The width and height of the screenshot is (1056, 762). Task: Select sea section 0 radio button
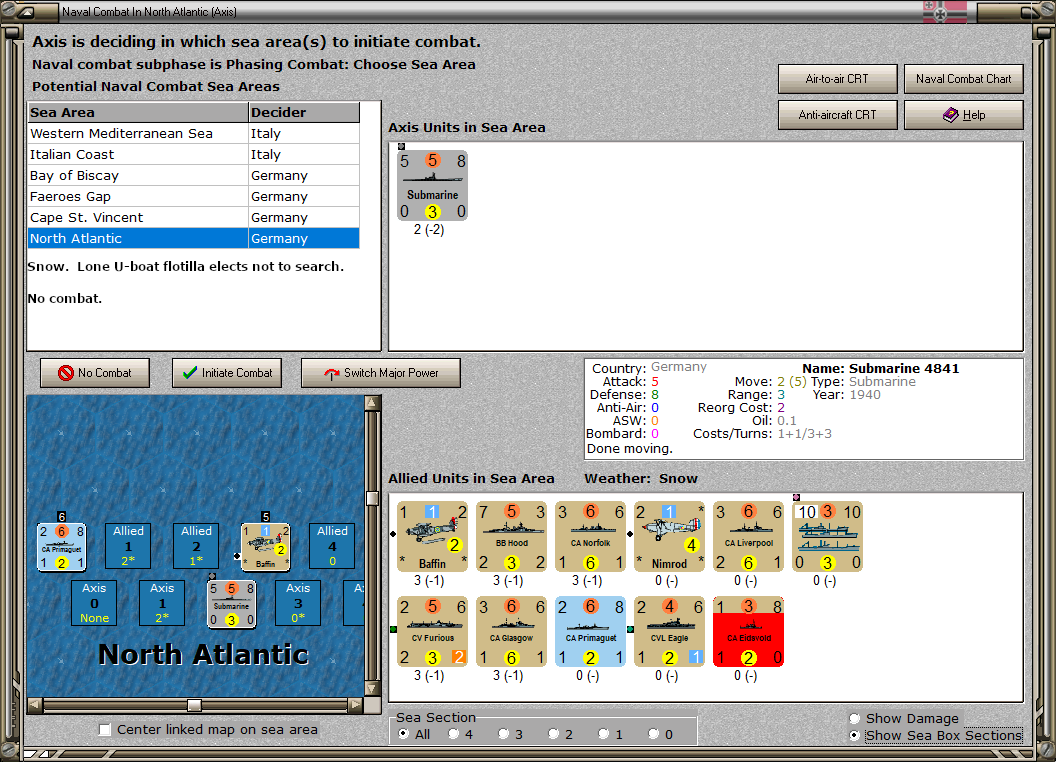pyautogui.click(x=653, y=734)
